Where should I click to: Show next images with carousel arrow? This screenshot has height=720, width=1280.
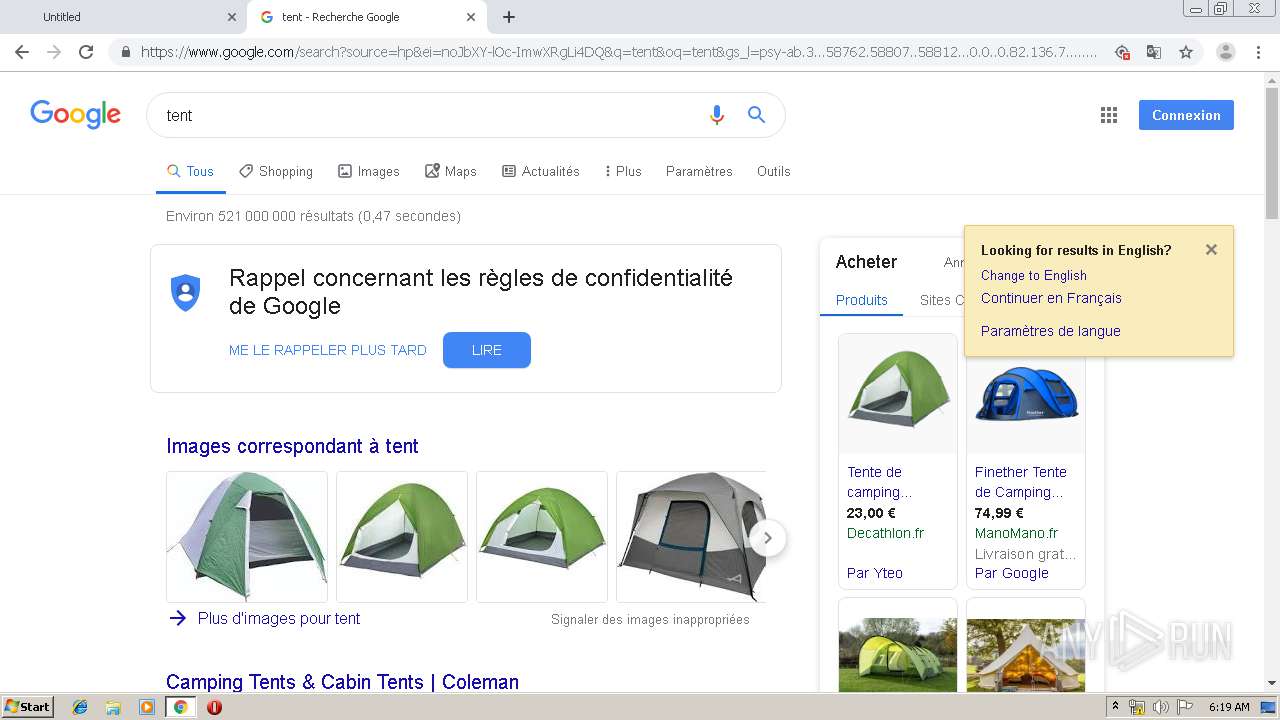click(768, 538)
